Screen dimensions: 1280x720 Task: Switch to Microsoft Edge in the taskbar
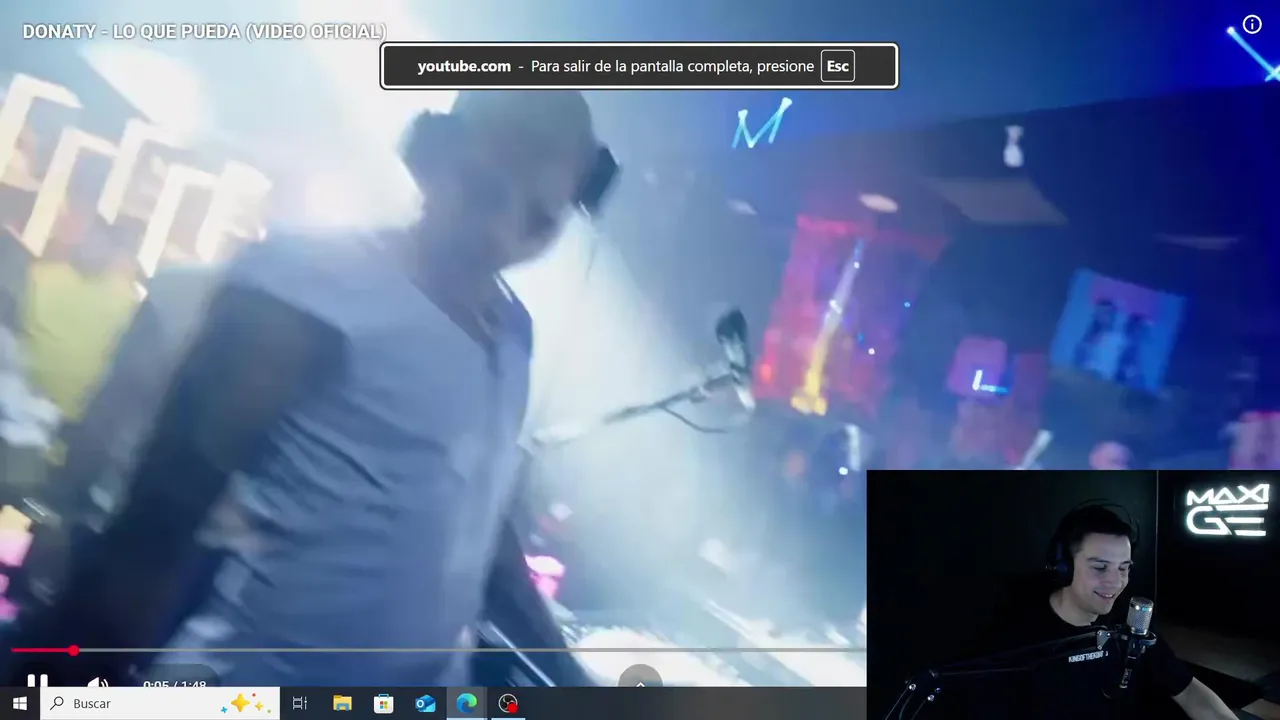[467, 703]
